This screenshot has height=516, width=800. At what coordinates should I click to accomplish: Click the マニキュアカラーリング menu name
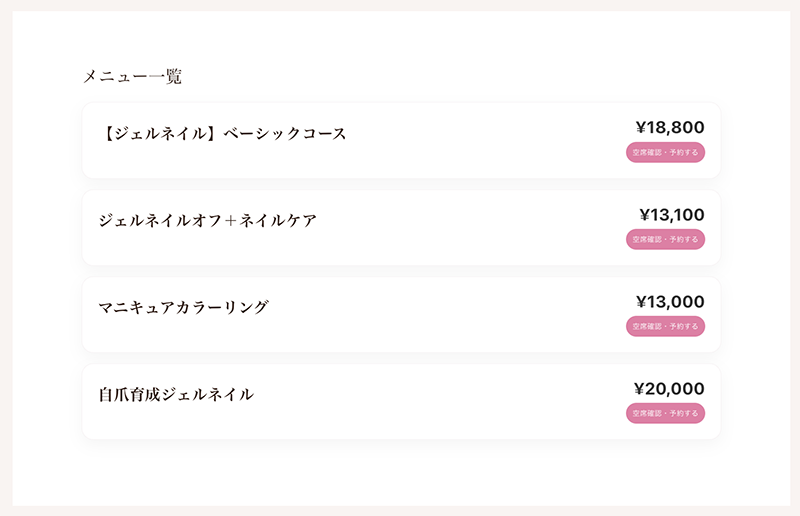tap(184, 307)
